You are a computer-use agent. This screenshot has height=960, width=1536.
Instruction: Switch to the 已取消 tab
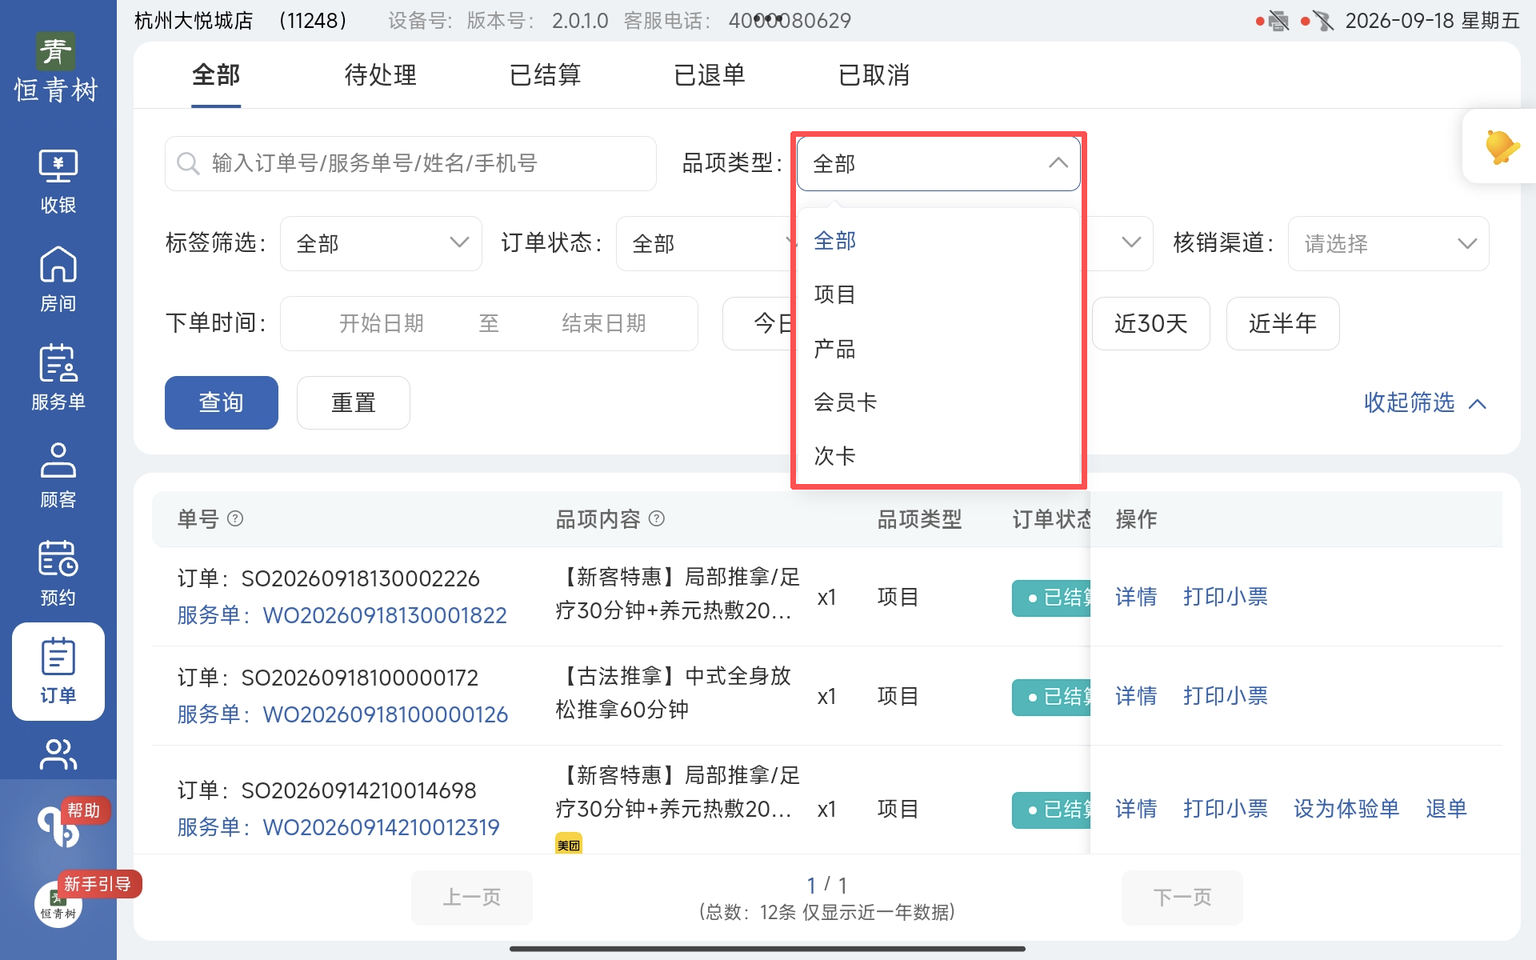point(874,75)
